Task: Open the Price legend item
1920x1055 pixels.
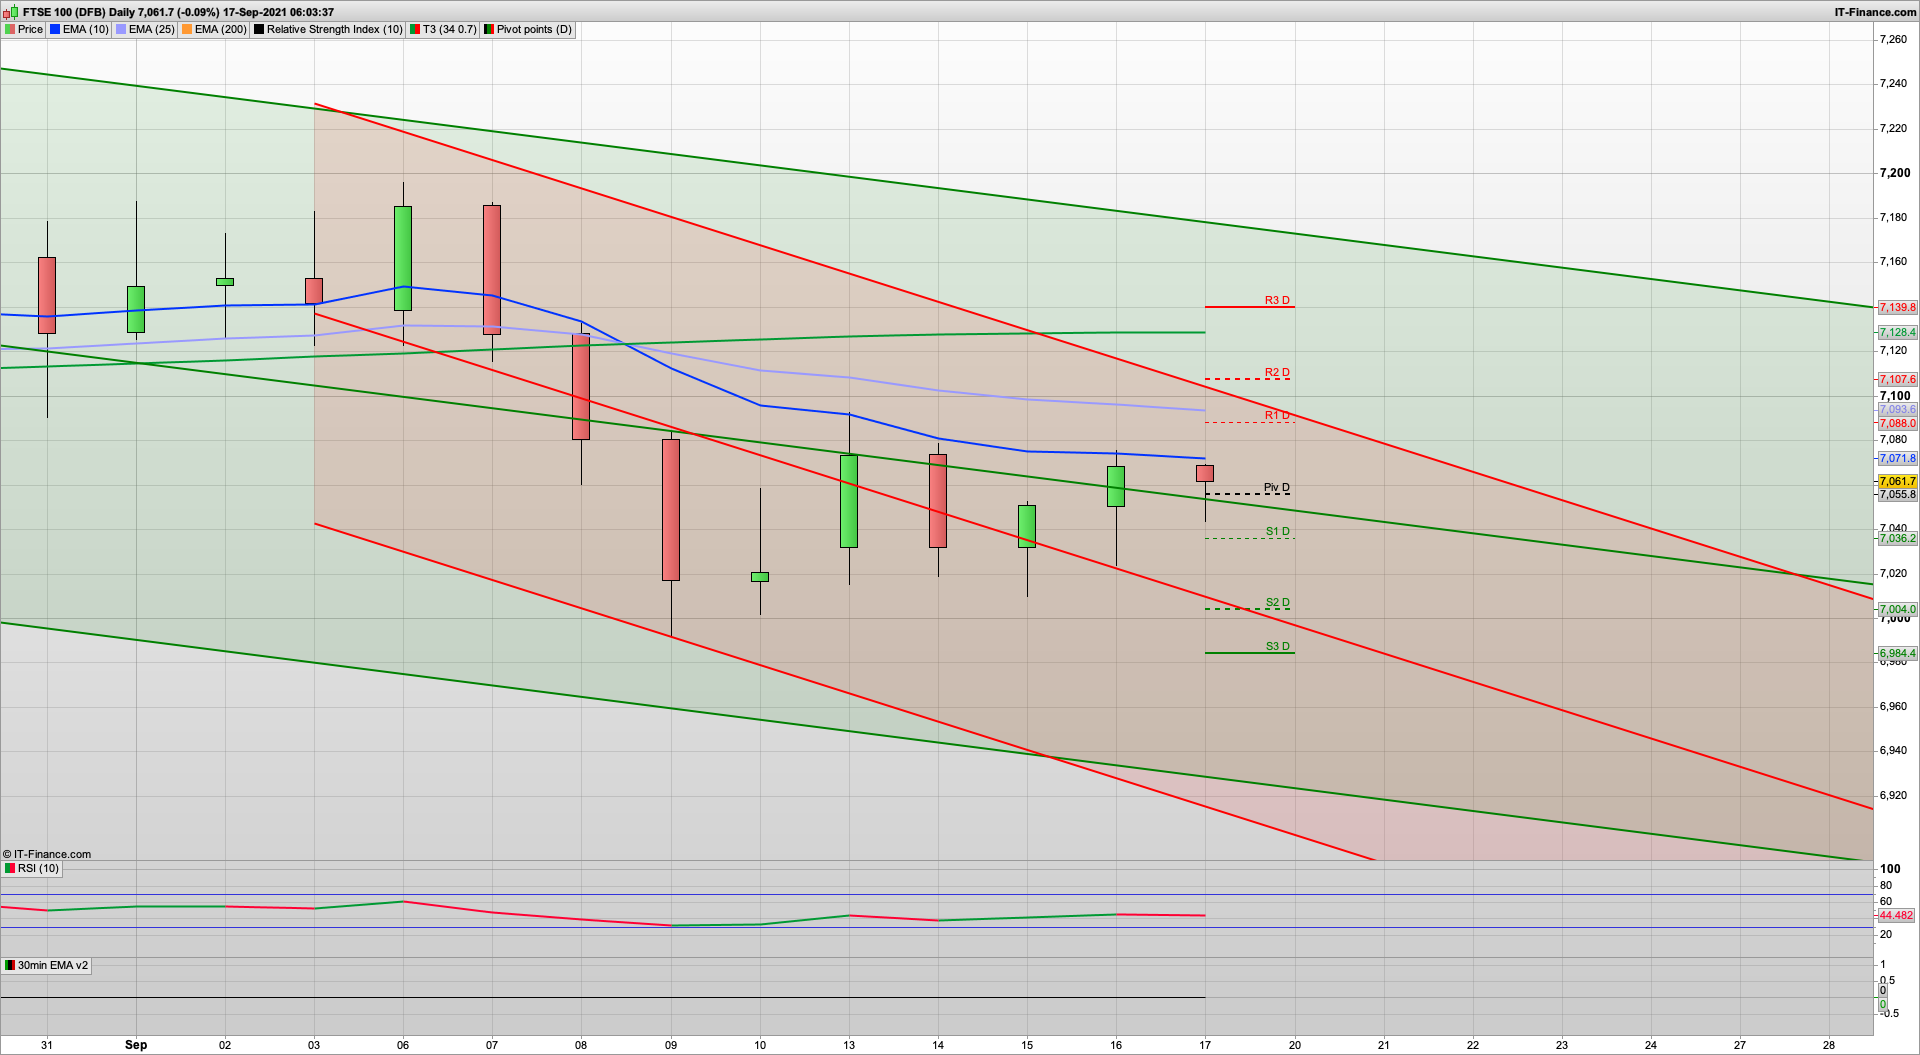Action: (24, 29)
